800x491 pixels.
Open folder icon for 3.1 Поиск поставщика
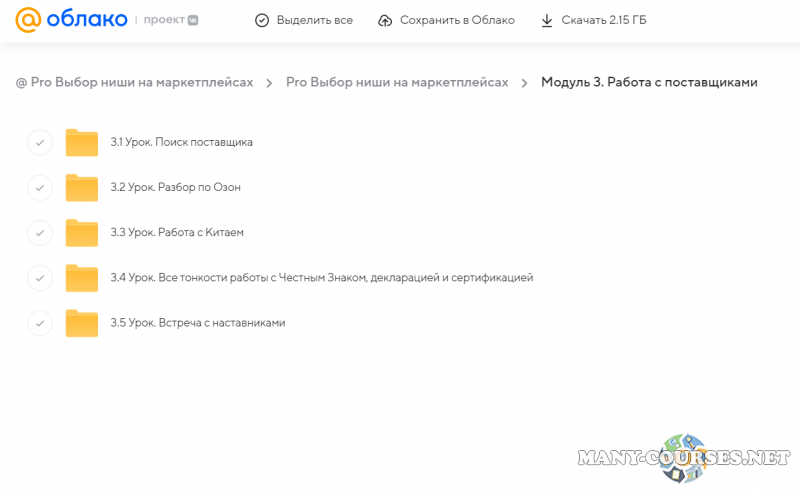(81, 142)
